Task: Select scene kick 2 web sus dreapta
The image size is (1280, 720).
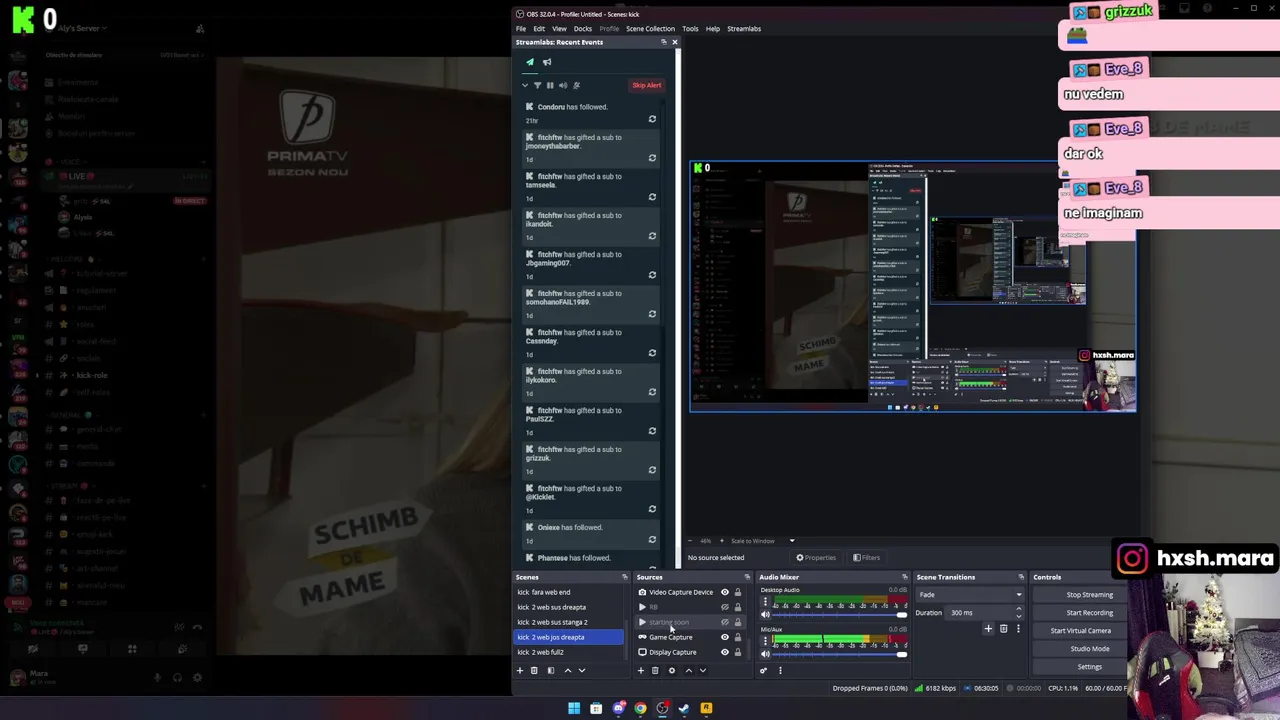Action: coord(568,607)
